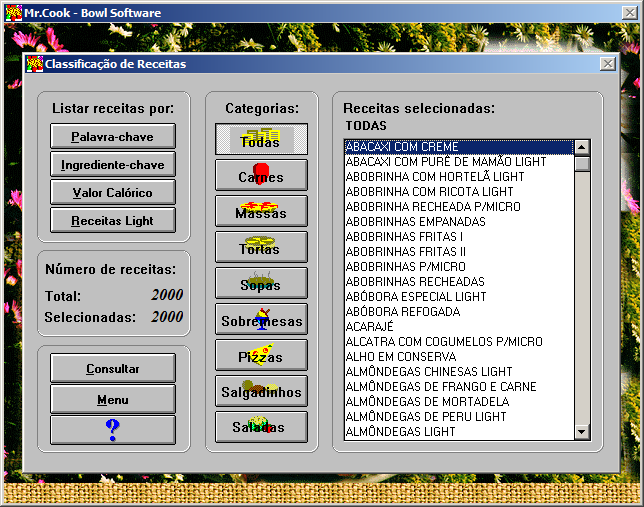Show Receitas Light recipes
Screen dimensions: 644x507
113,220
